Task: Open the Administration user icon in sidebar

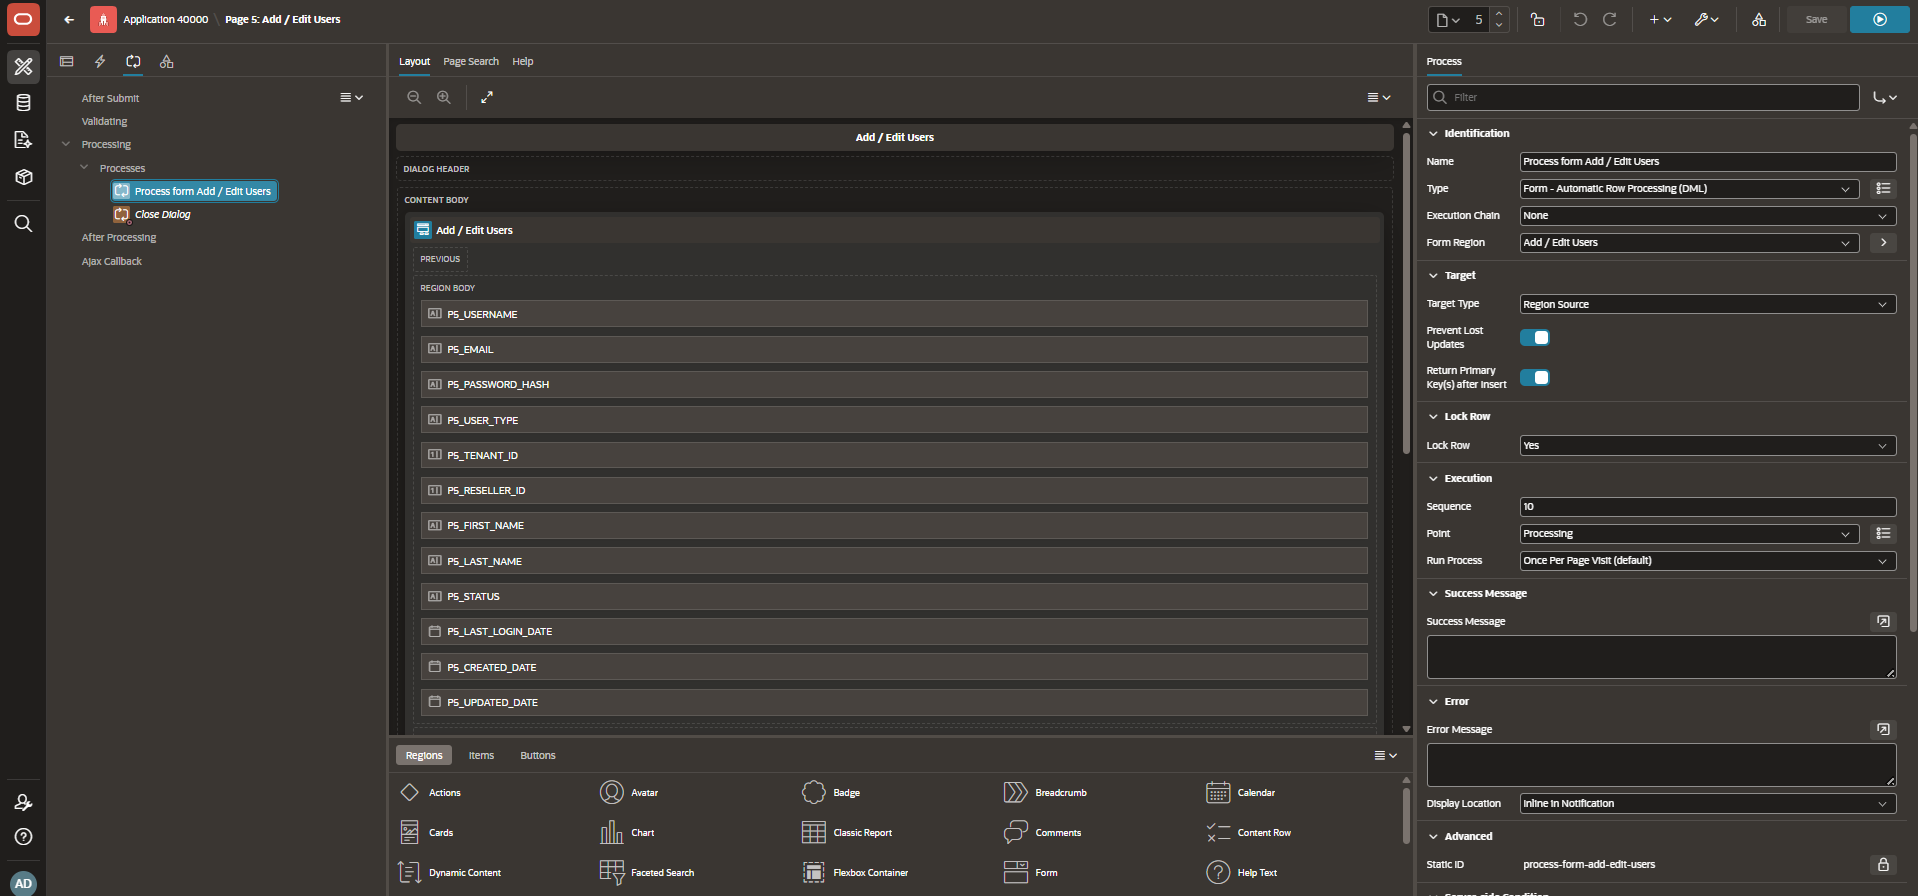Action: pos(23,802)
